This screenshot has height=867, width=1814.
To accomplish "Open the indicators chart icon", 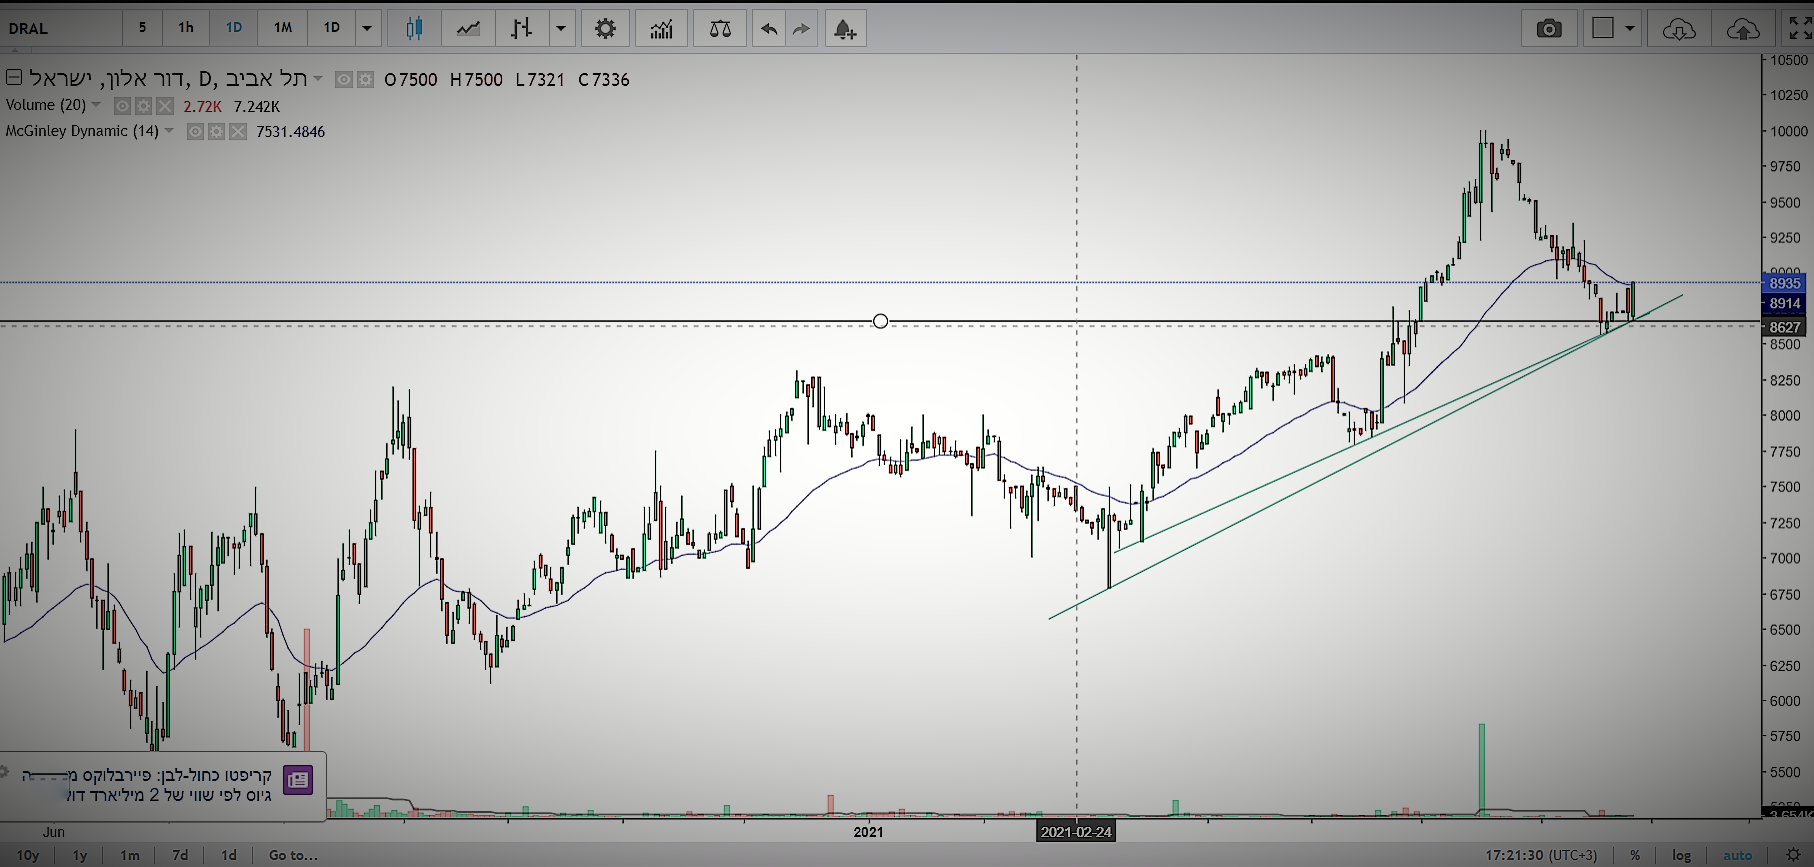I will click(661, 28).
